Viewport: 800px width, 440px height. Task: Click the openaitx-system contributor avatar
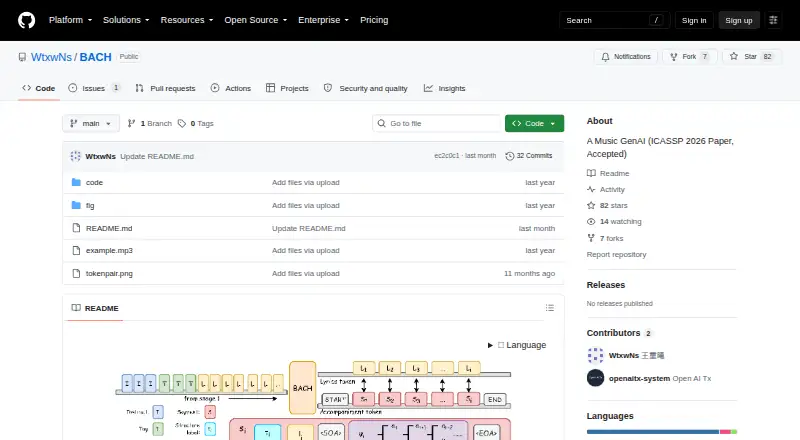tap(595, 378)
